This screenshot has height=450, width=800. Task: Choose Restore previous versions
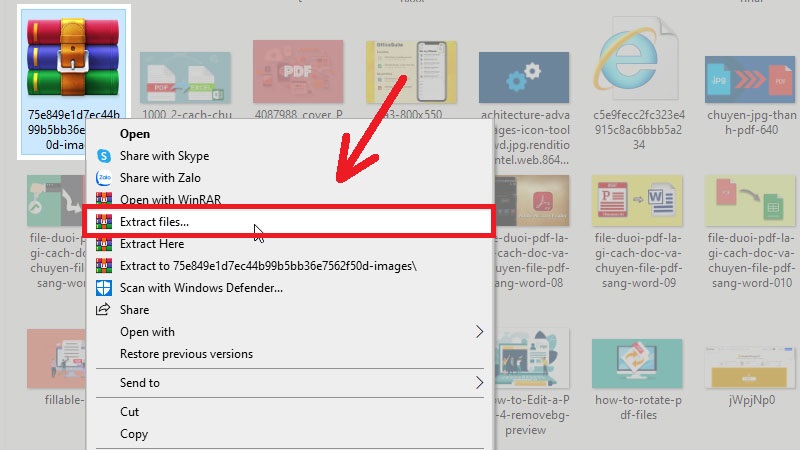click(x=186, y=354)
